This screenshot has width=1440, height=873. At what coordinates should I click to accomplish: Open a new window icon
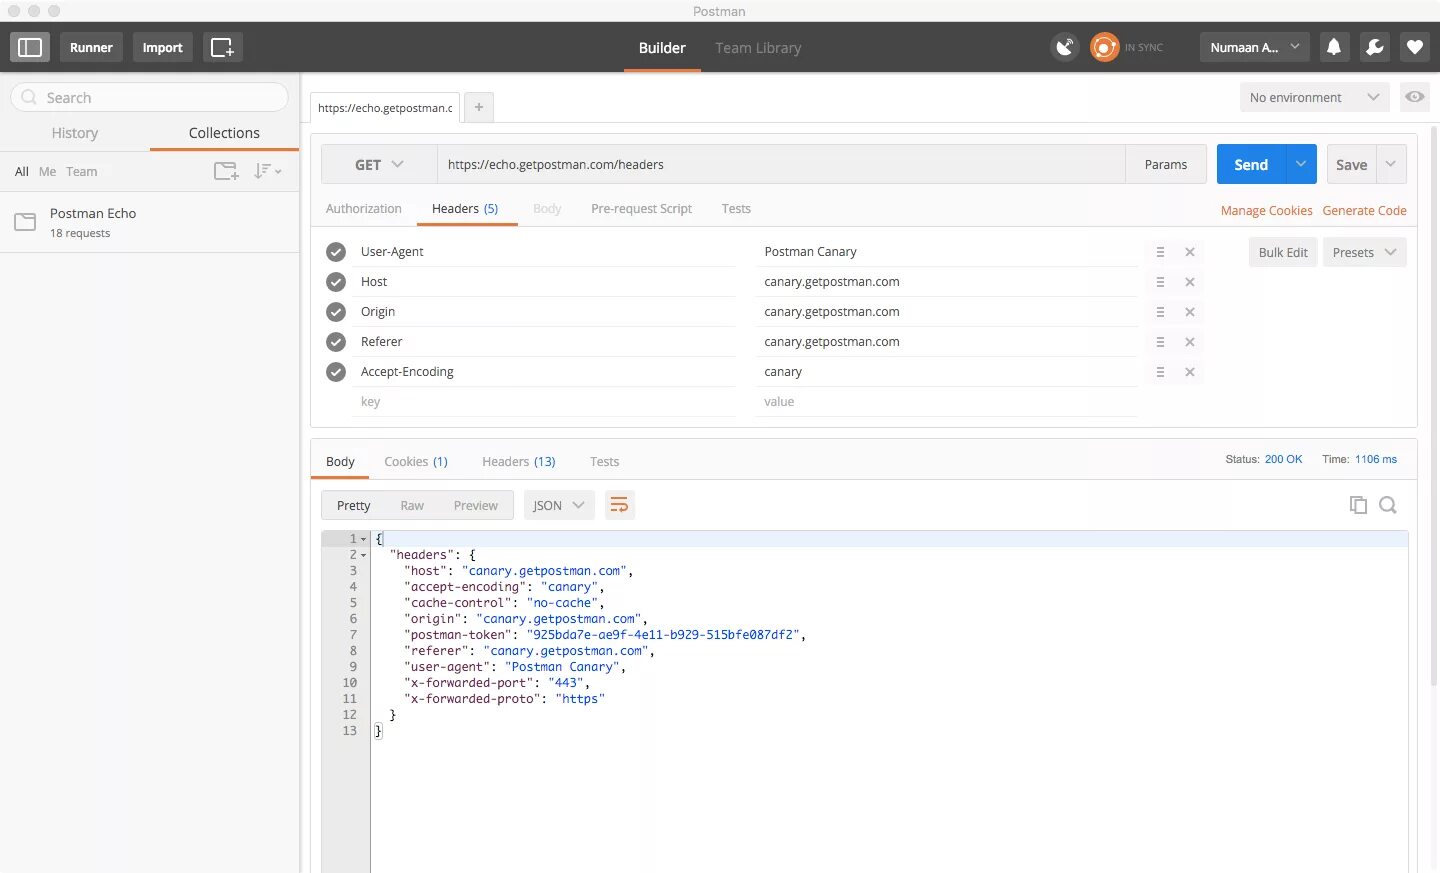click(223, 47)
